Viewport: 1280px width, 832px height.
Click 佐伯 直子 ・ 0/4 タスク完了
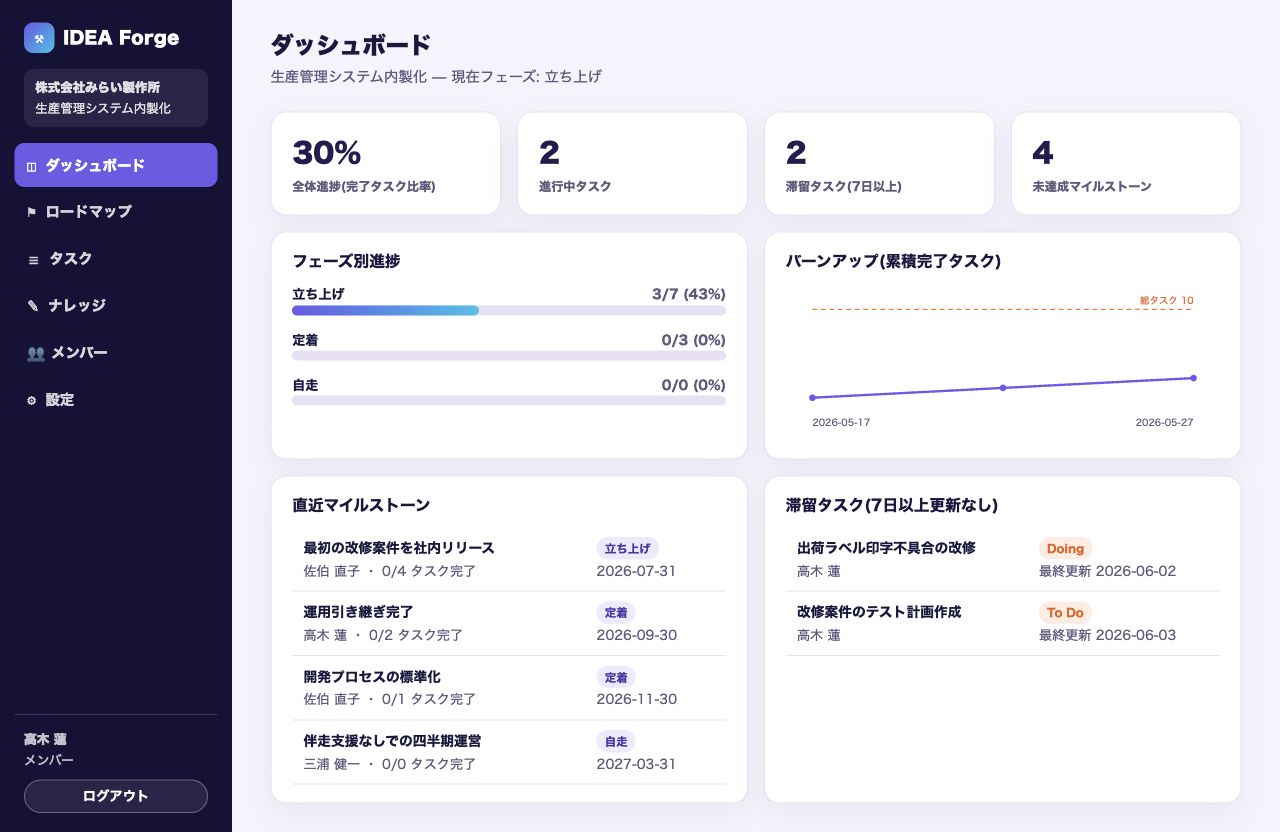click(389, 571)
